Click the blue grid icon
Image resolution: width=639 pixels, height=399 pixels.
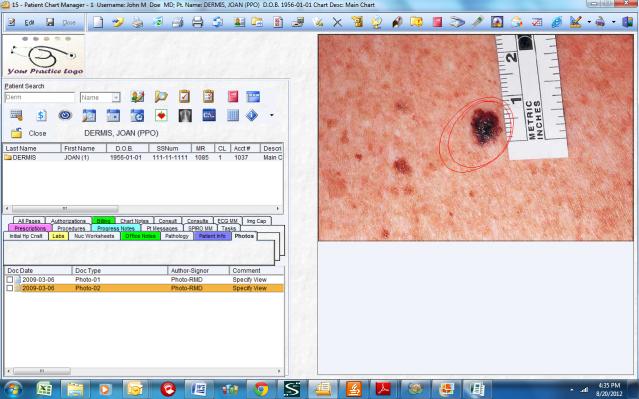pyautogui.click(x=233, y=116)
